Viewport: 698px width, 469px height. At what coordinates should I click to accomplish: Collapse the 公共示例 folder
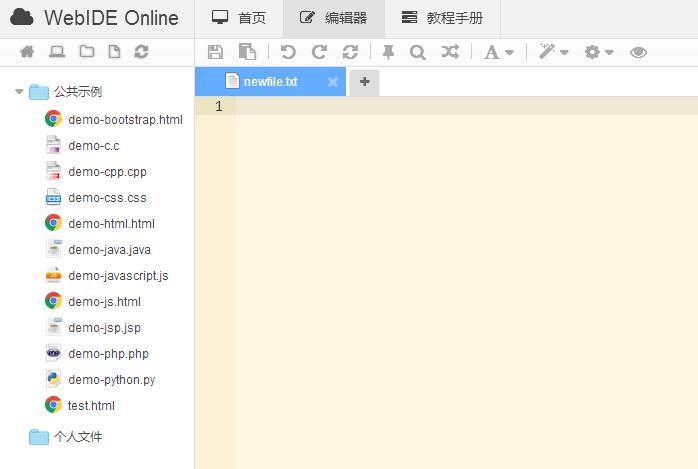tap(19, 92)
